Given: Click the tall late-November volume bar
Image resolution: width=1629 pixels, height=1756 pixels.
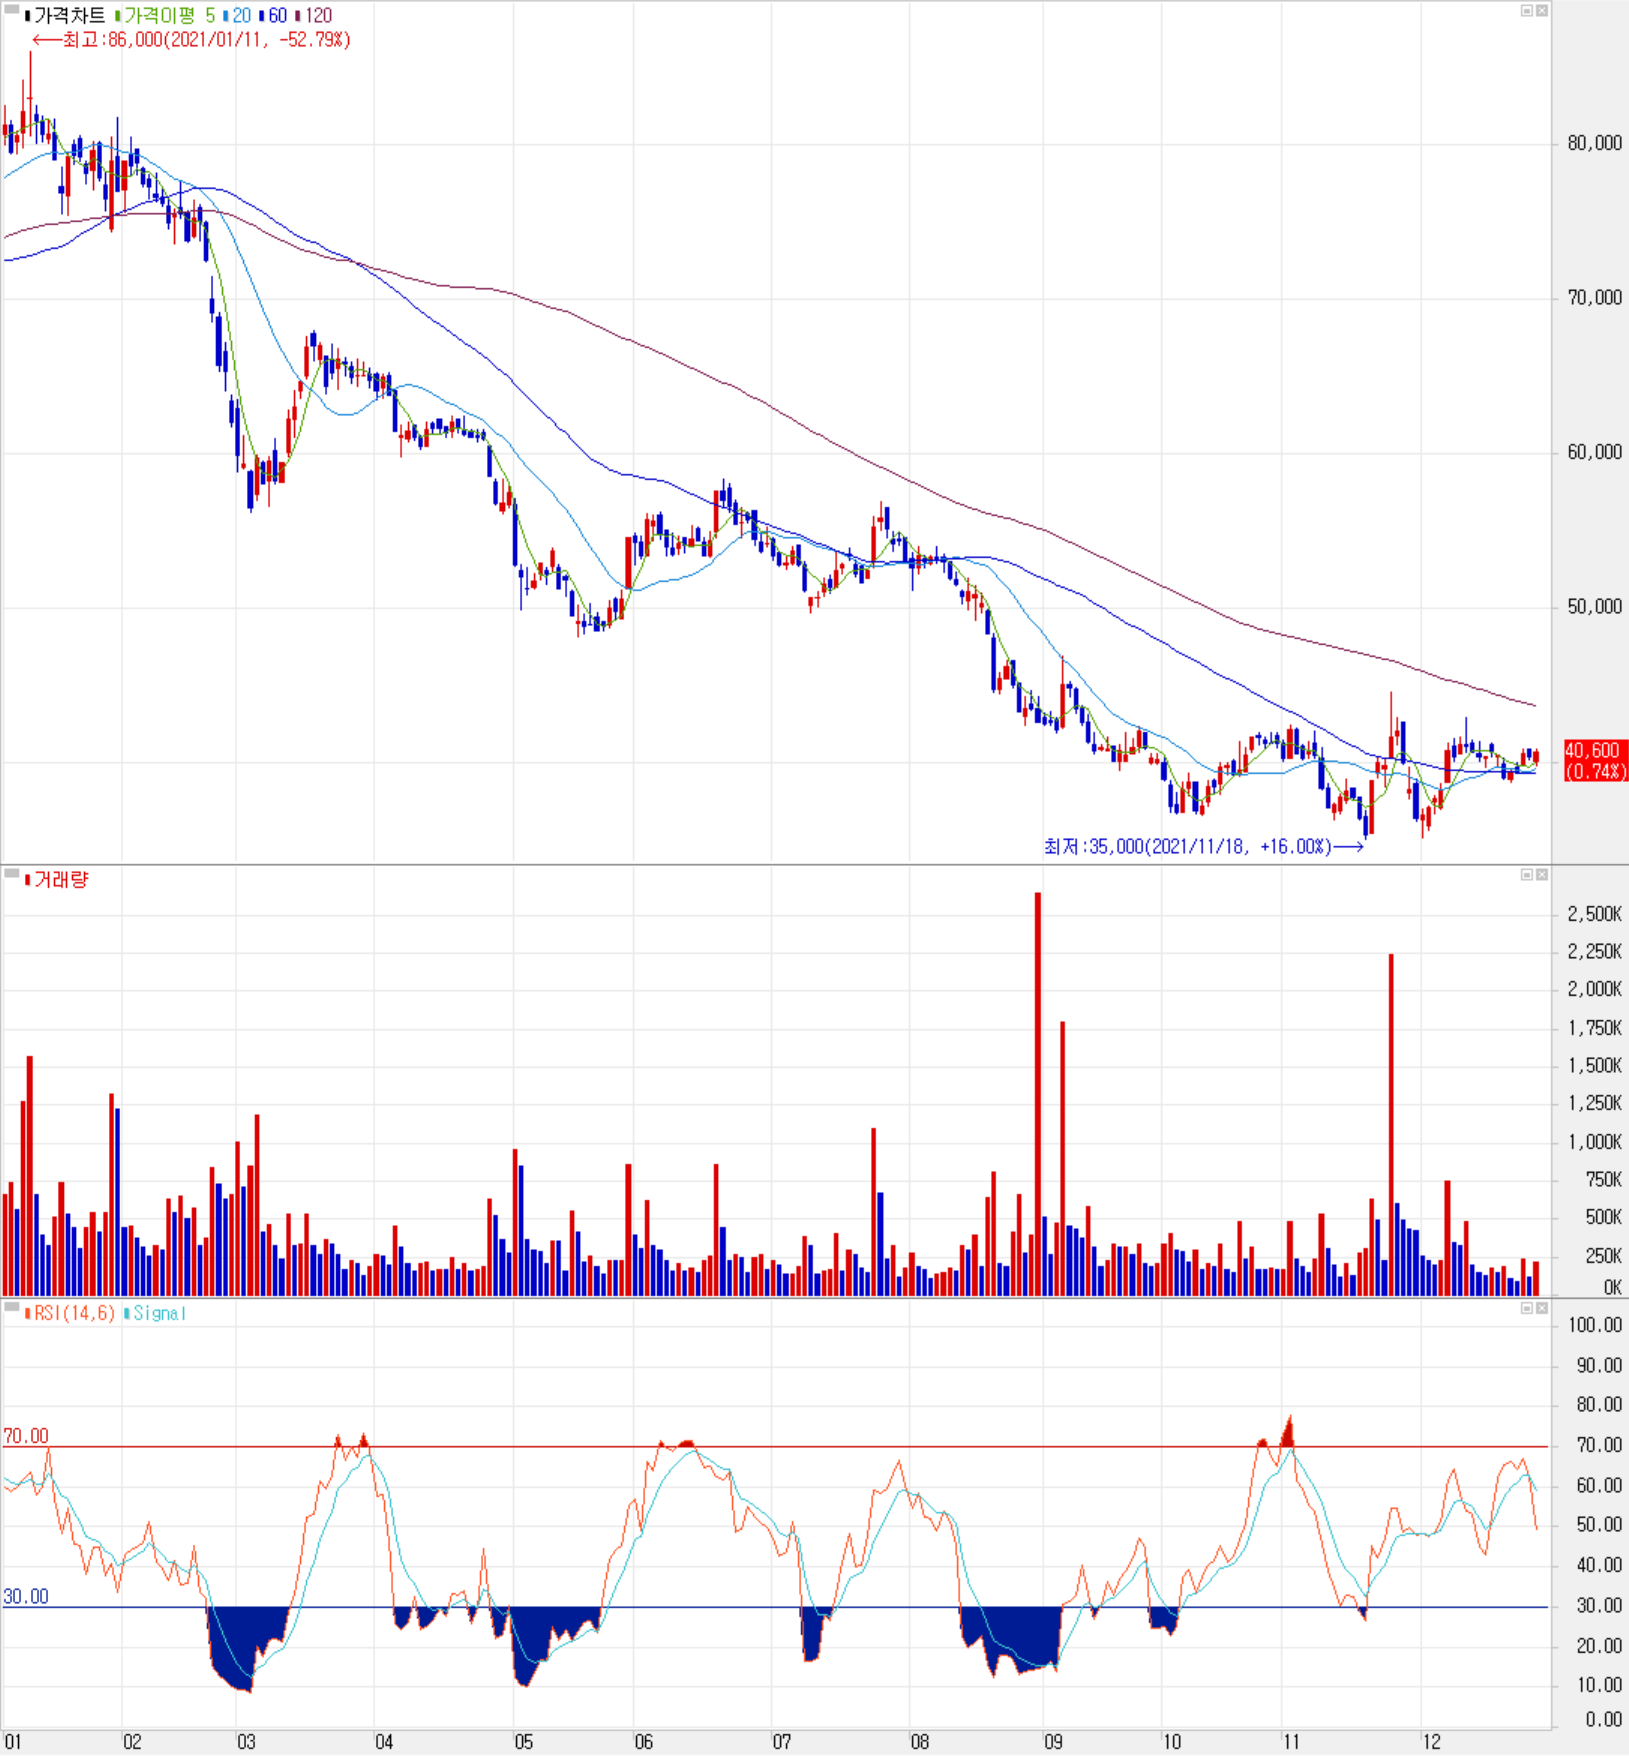Looking at the screenshot, I should tap(1391, 1125).
